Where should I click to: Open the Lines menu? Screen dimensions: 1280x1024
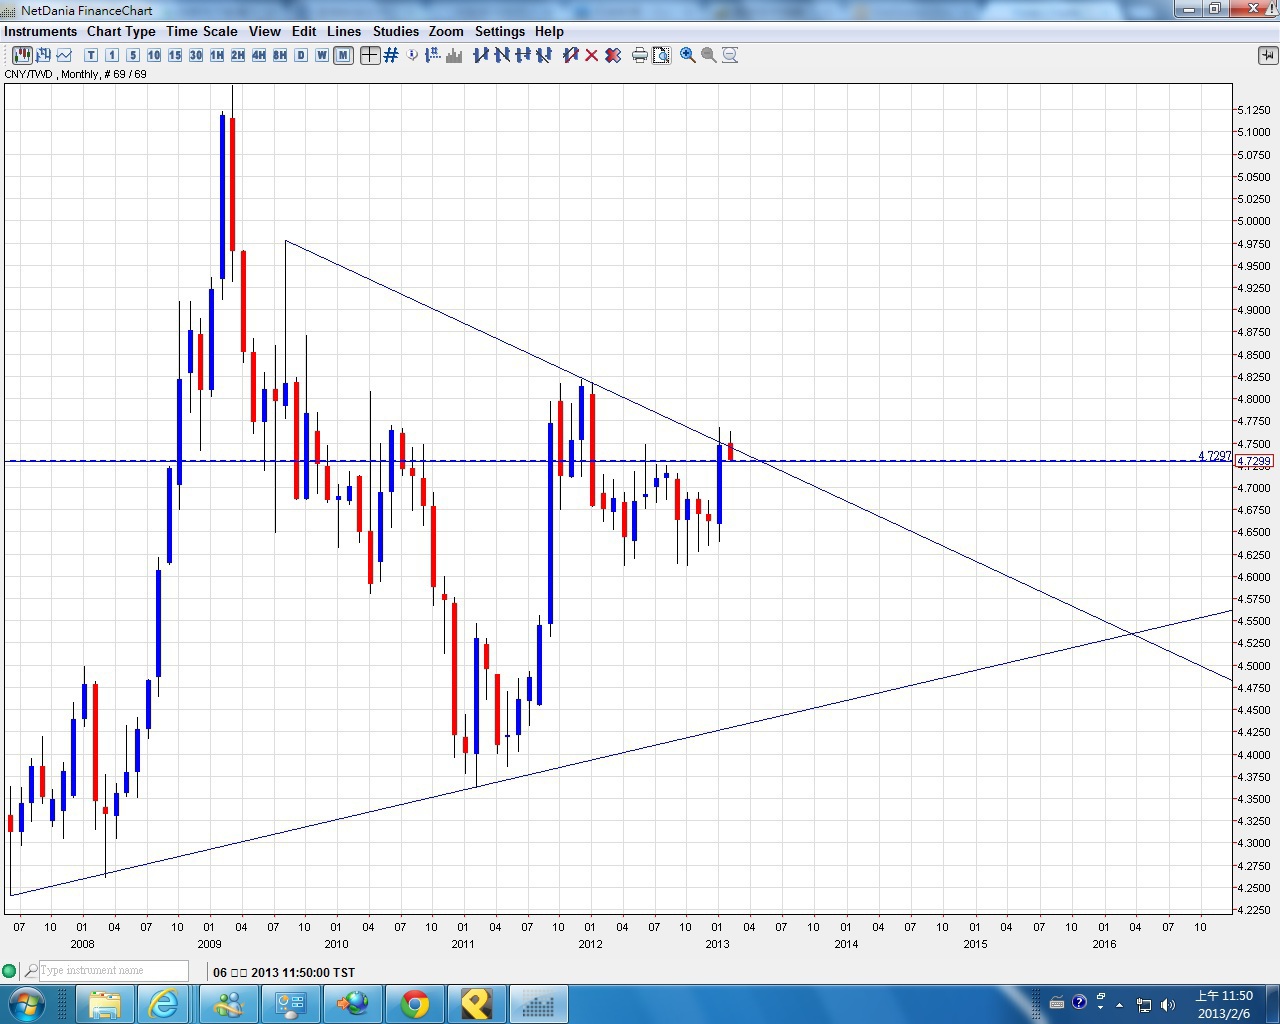click(344, 31)
